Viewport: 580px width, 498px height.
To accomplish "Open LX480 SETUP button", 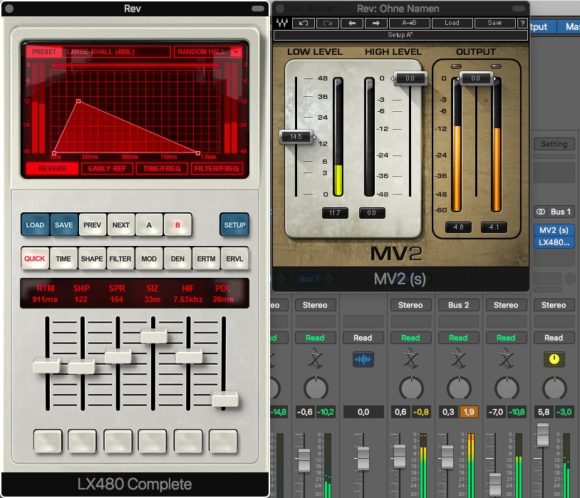I will coord(235,225).
